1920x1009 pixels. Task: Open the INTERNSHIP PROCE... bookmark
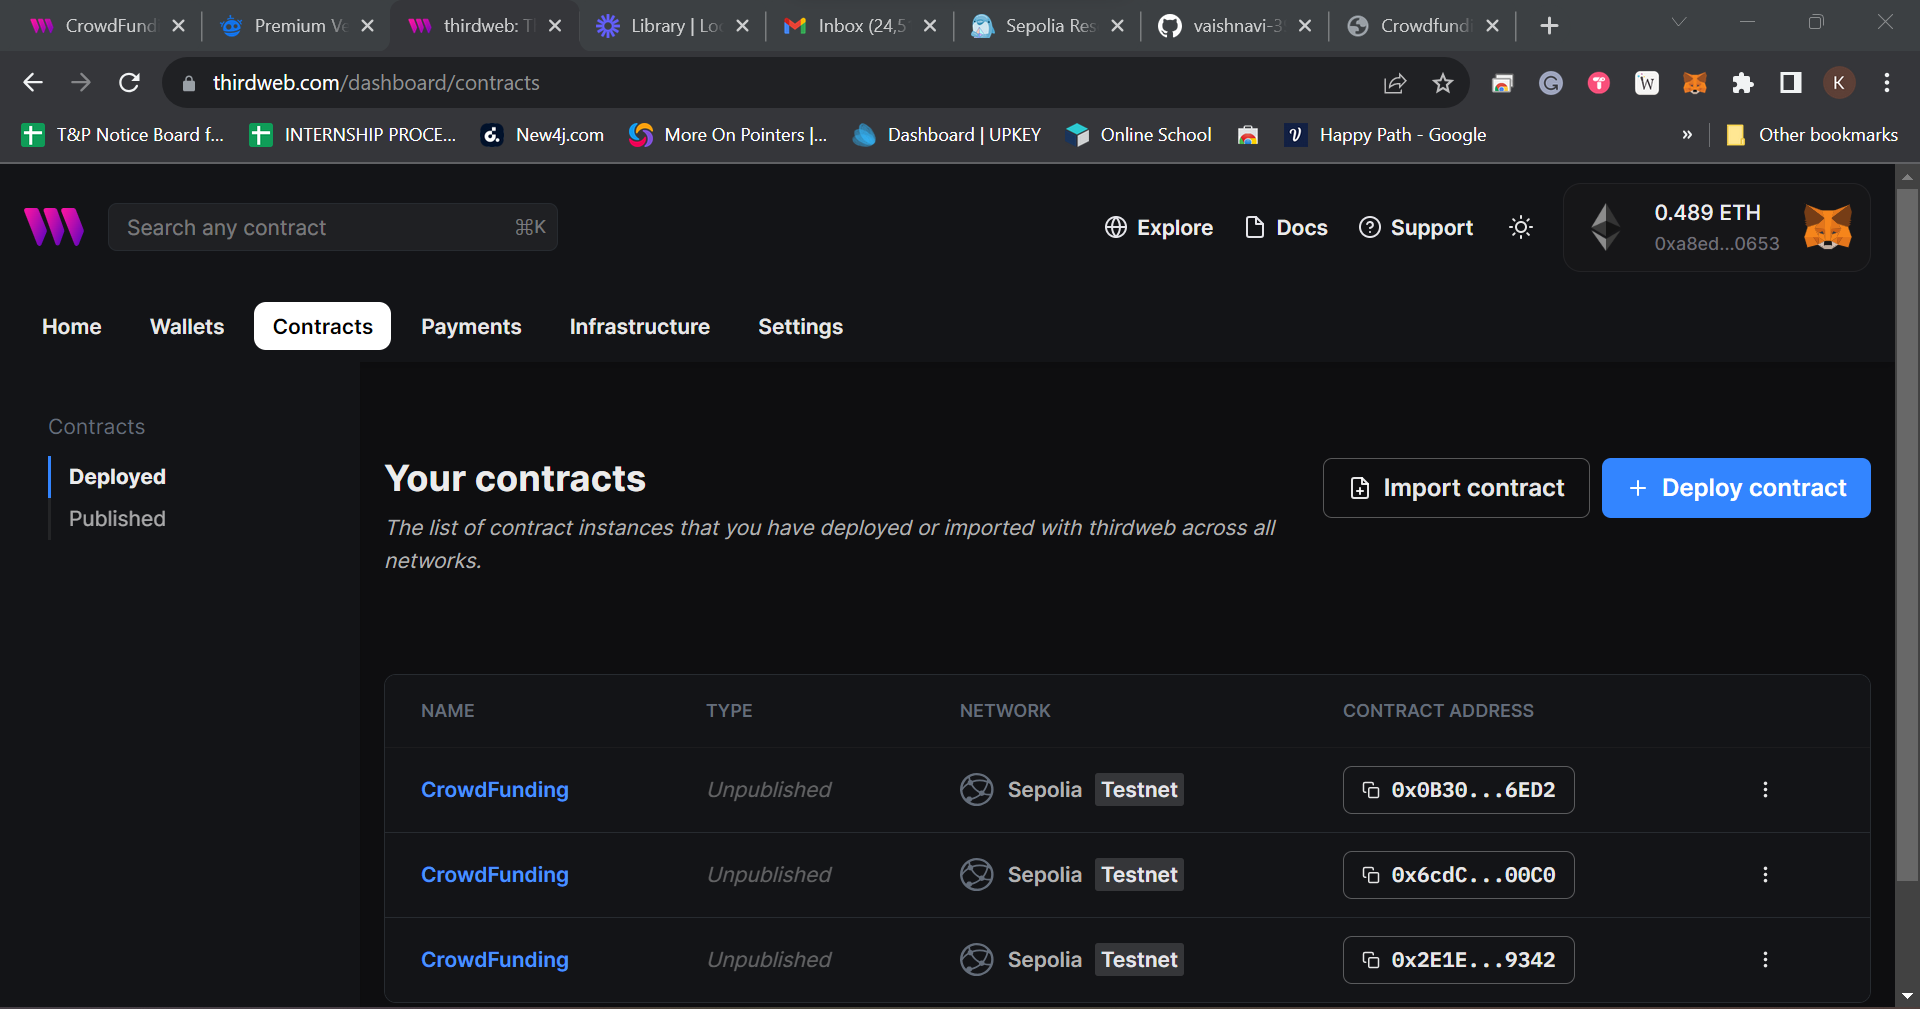pos(353,135)
